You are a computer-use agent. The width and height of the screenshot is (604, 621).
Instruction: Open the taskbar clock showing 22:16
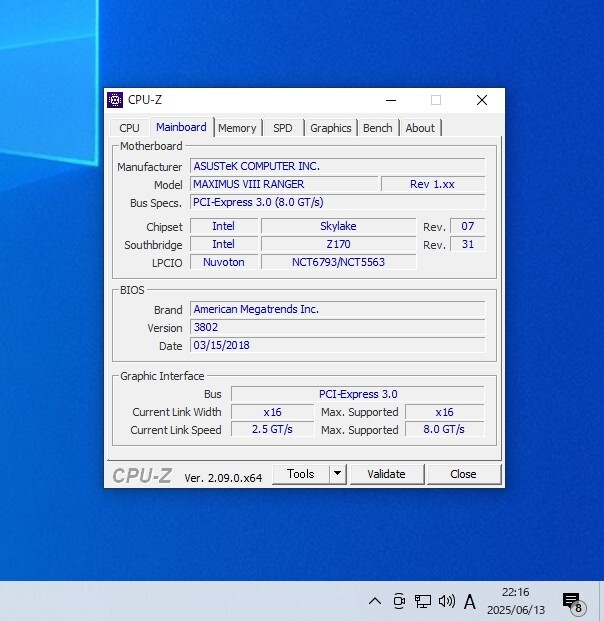coord(516,601)
